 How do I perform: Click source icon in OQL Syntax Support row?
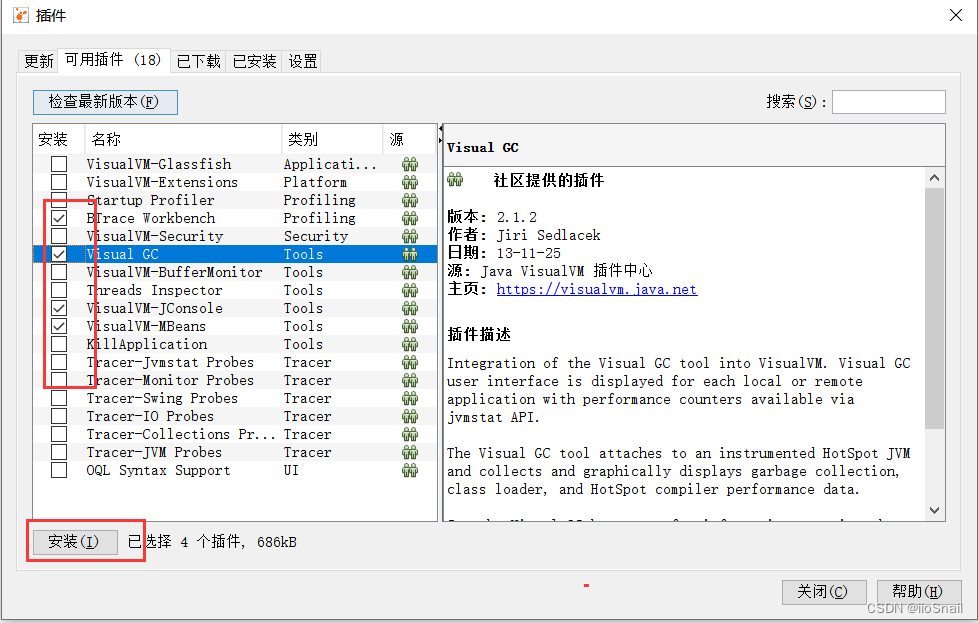(410, 470)
